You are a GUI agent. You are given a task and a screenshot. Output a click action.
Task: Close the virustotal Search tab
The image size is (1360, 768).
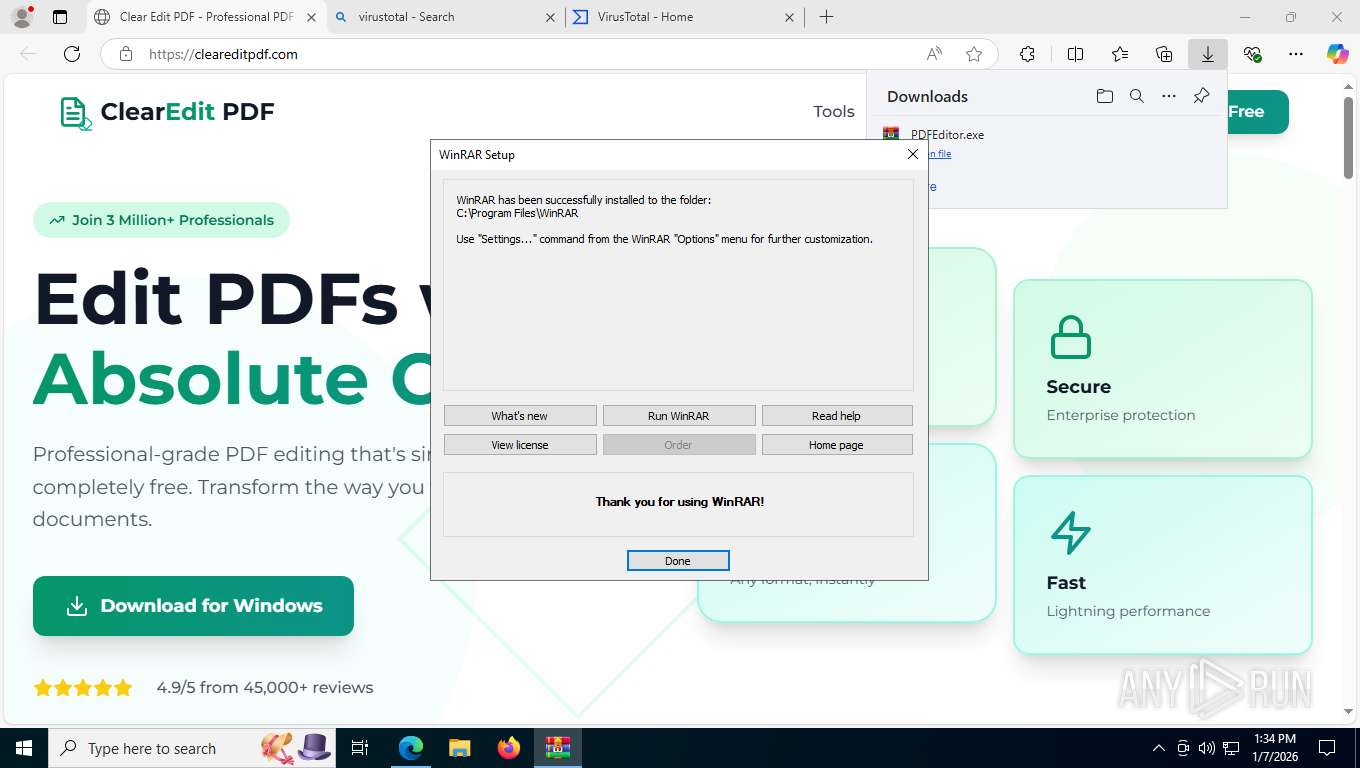click(551, 17)
